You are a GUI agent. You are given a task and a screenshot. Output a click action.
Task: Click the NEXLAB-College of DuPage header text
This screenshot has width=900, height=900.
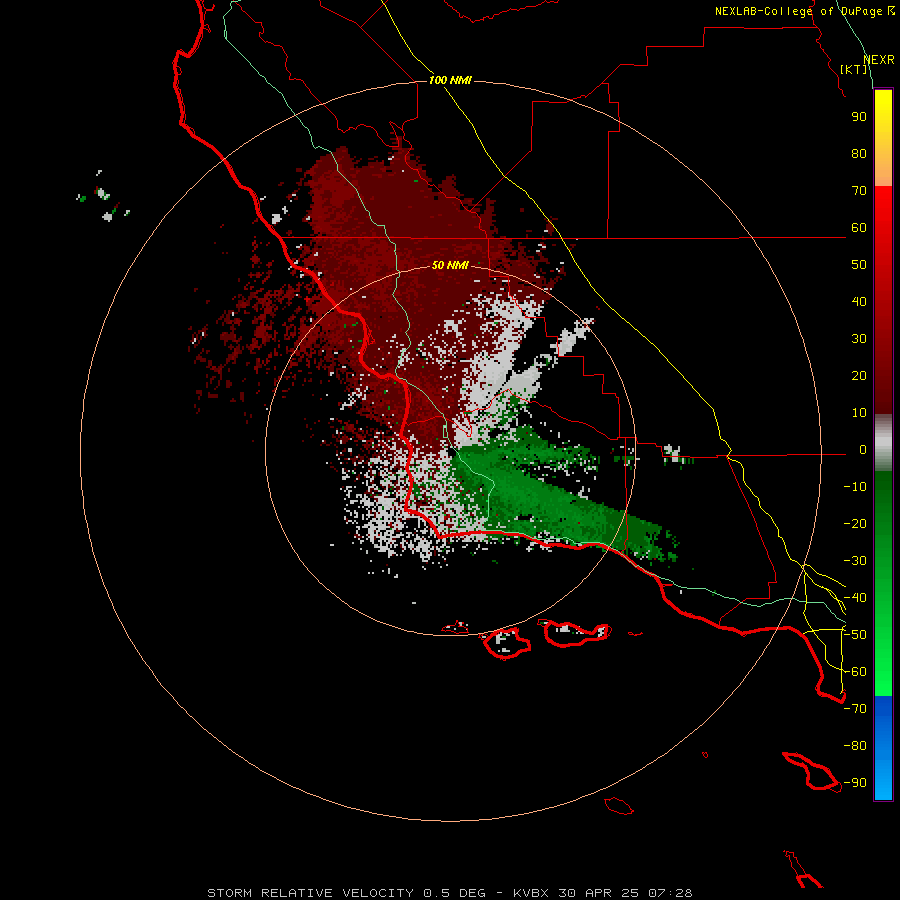coord(804,11)
